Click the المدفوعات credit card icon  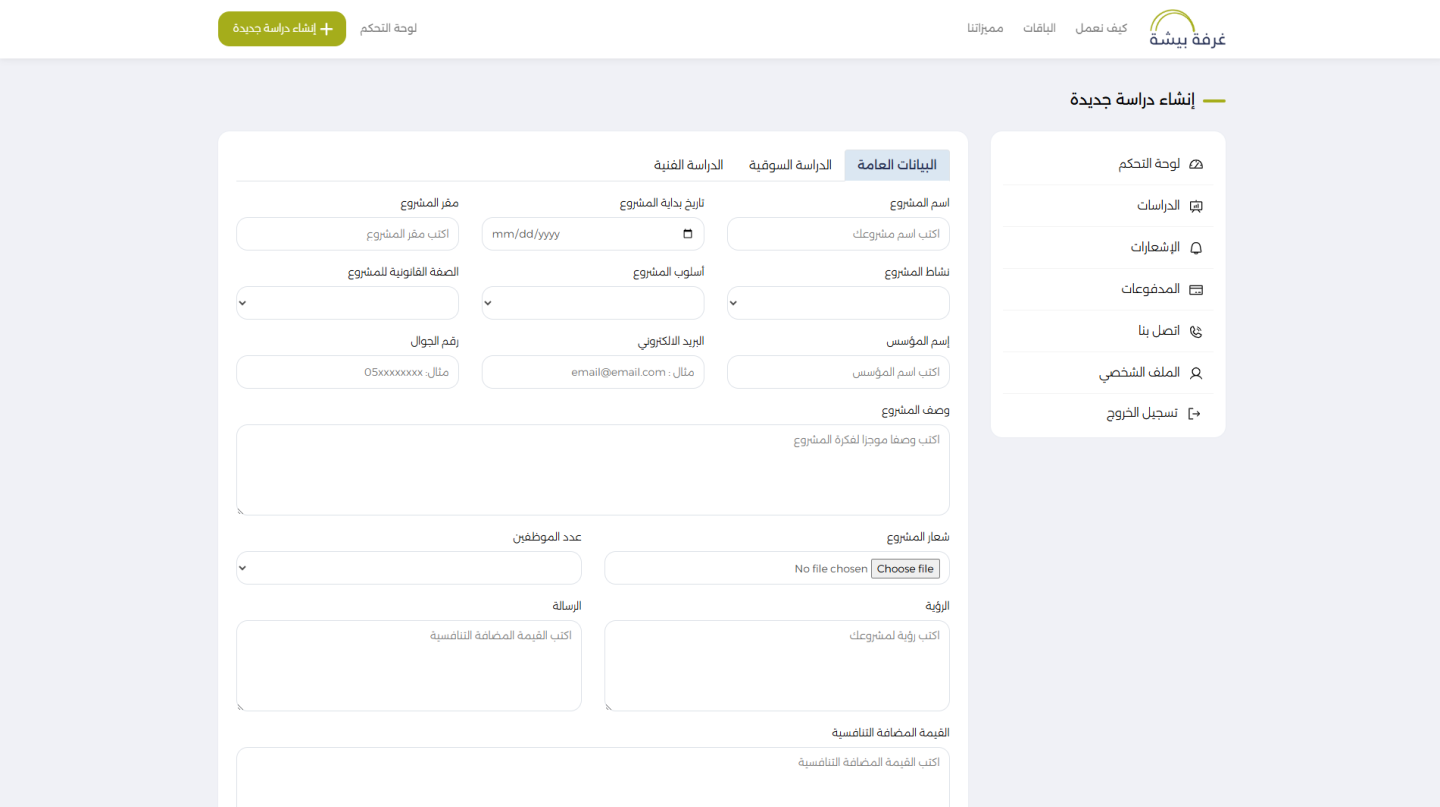point(1196,290)
